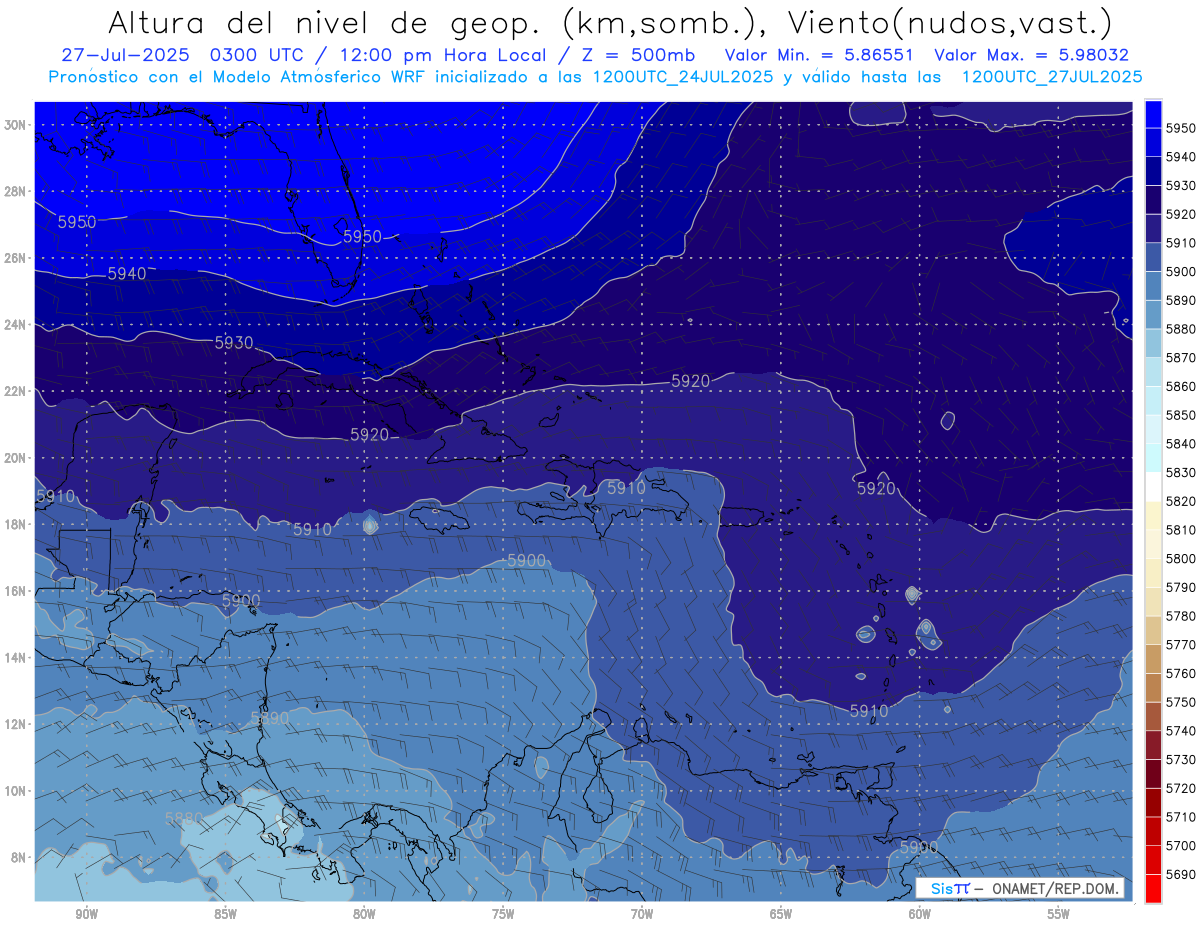Image resolution: width=1200 pixels, height=927 pixels.
Task: Click the pale cyan swatch between 5840 and 5850
Action: [x=1153, y=430]
